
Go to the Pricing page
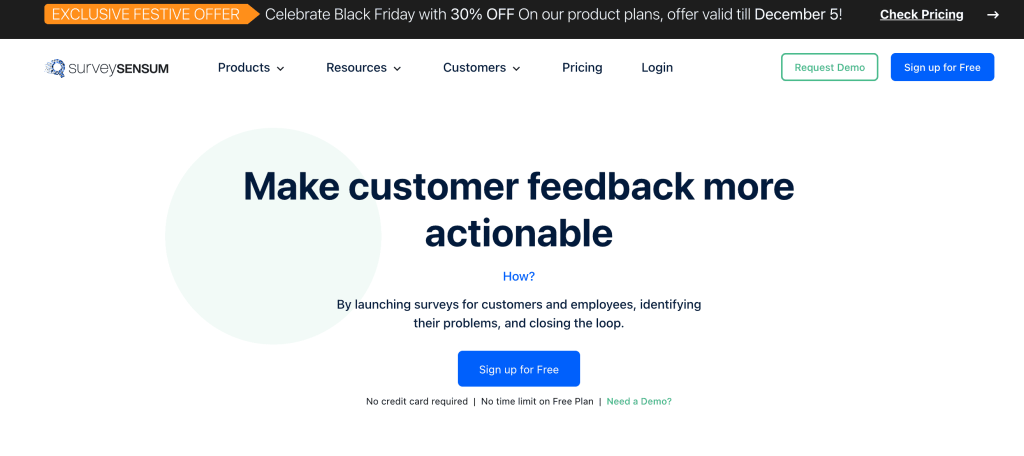point(582,67)
